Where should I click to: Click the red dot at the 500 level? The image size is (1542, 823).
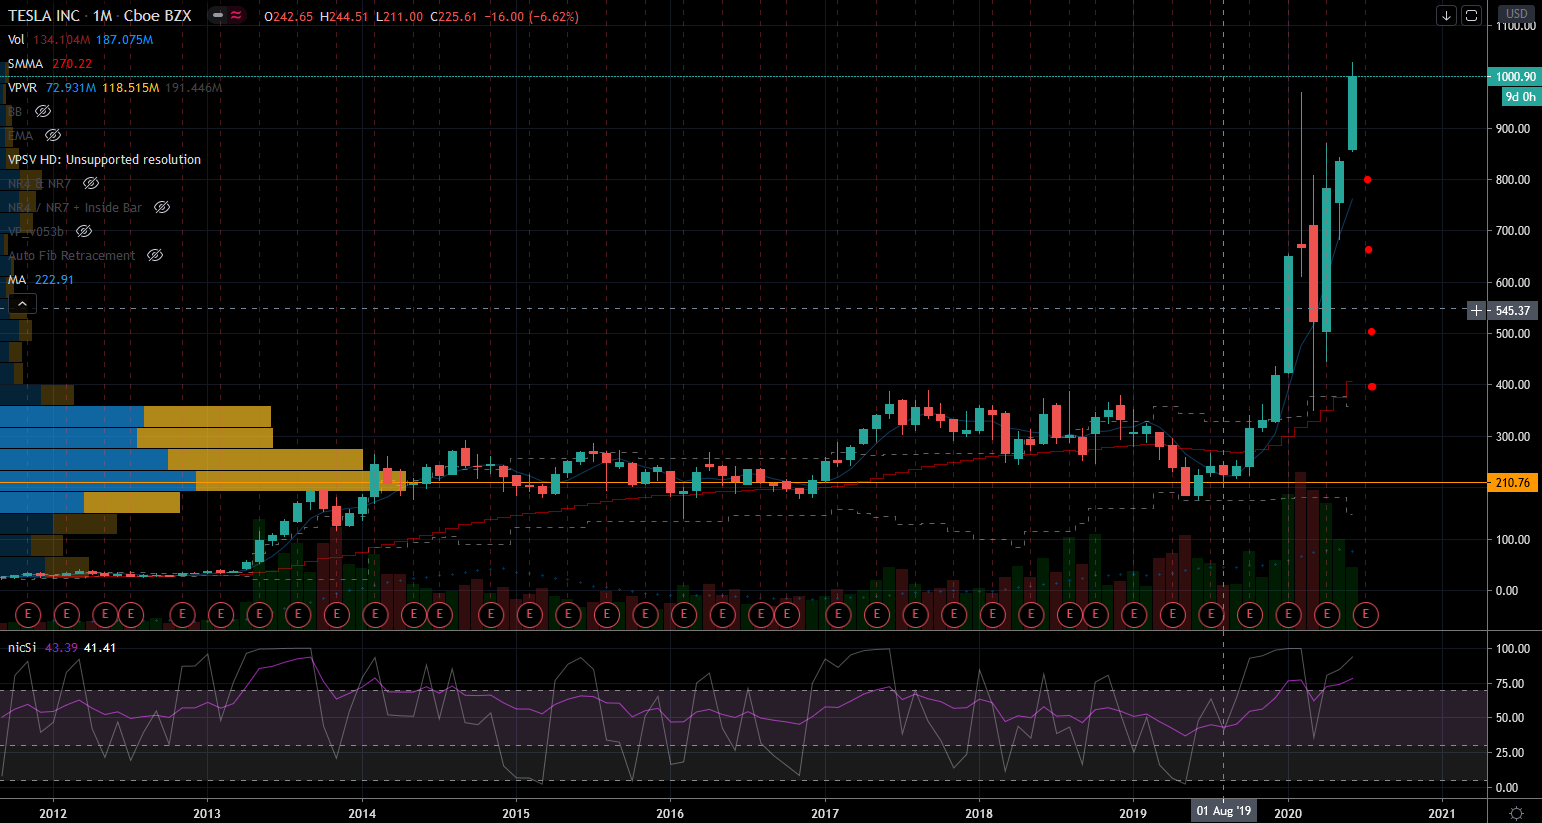(1372, 332)
